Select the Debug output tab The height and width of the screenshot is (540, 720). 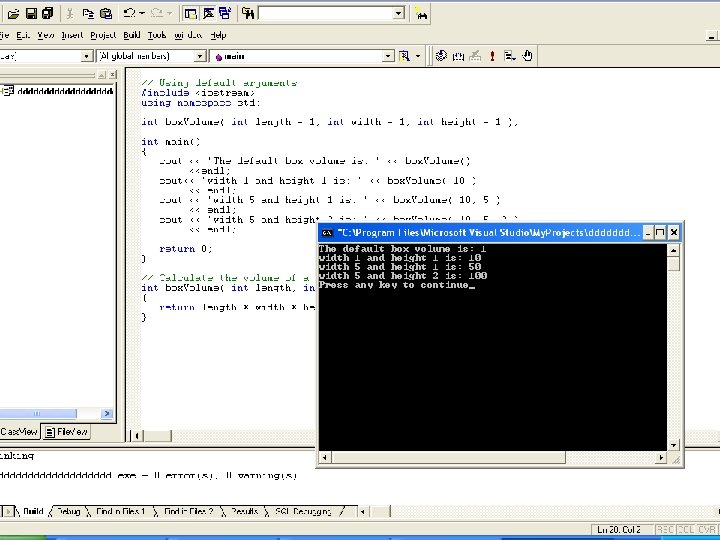coord(68,511)
